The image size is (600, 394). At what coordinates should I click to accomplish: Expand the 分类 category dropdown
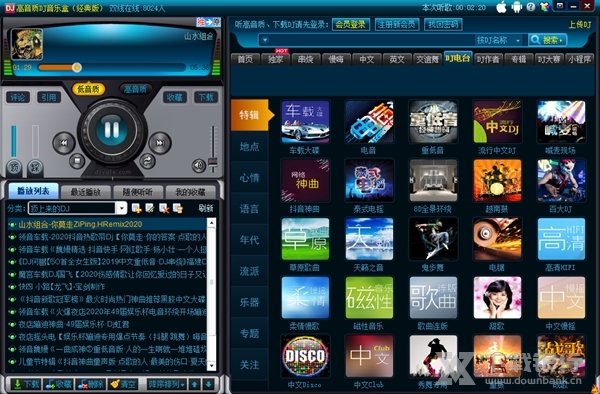pyautogui.click(x=121, y=208)
